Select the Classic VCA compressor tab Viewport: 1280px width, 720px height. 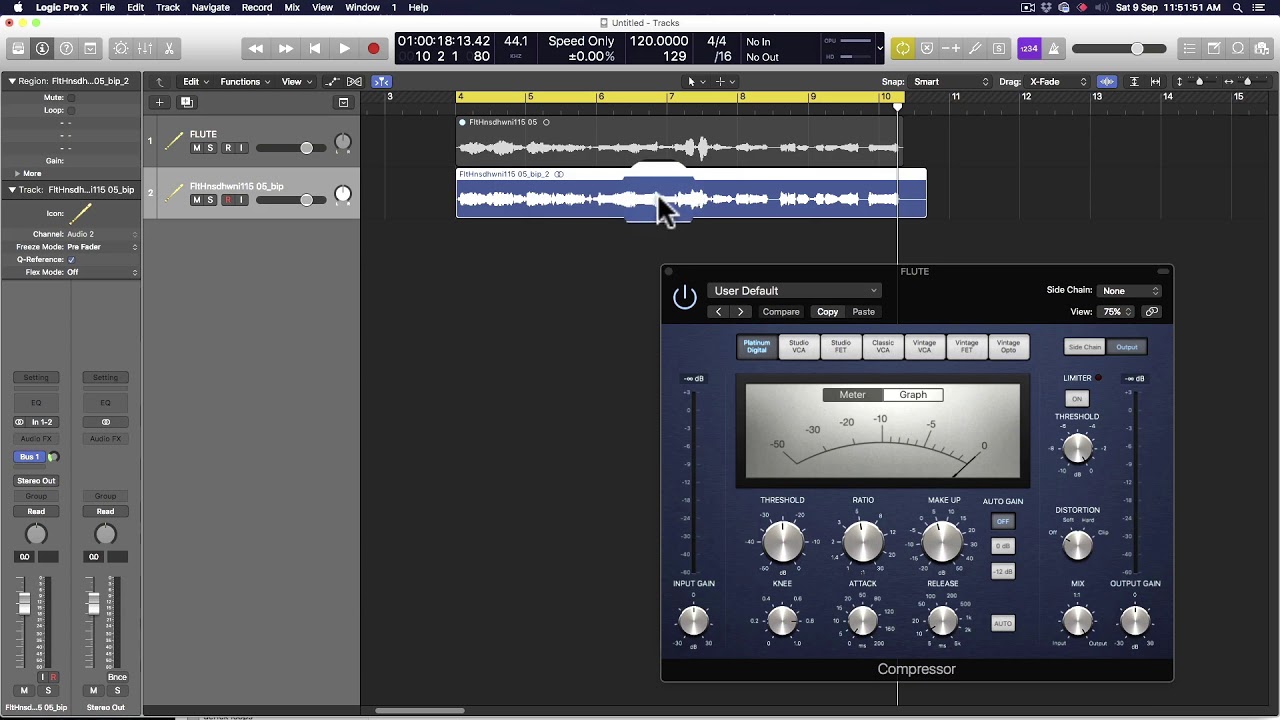point(883,346)
